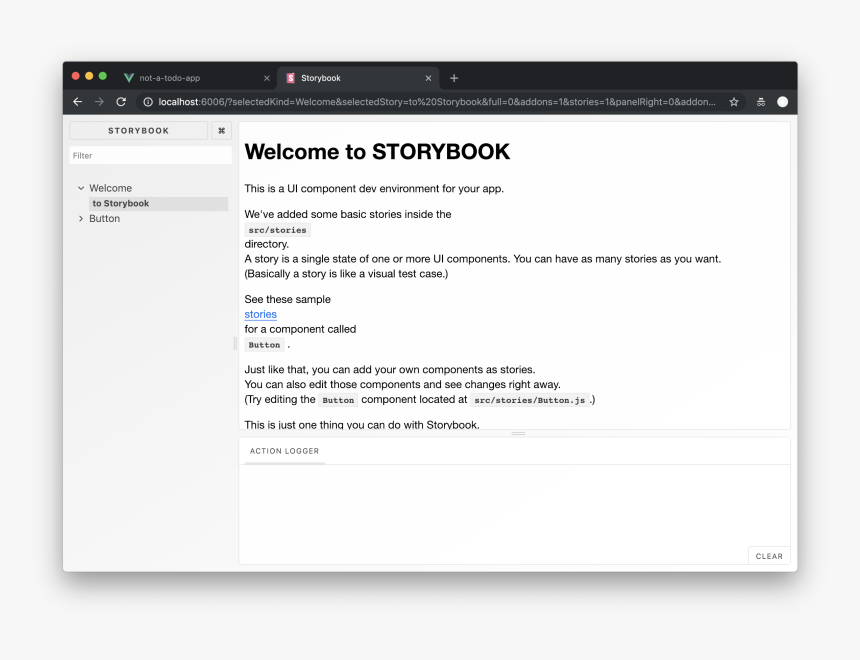Click the STORYBOOK header button
Image resolution: width=860 pixels, height=660 pixels.
point(139,131)
